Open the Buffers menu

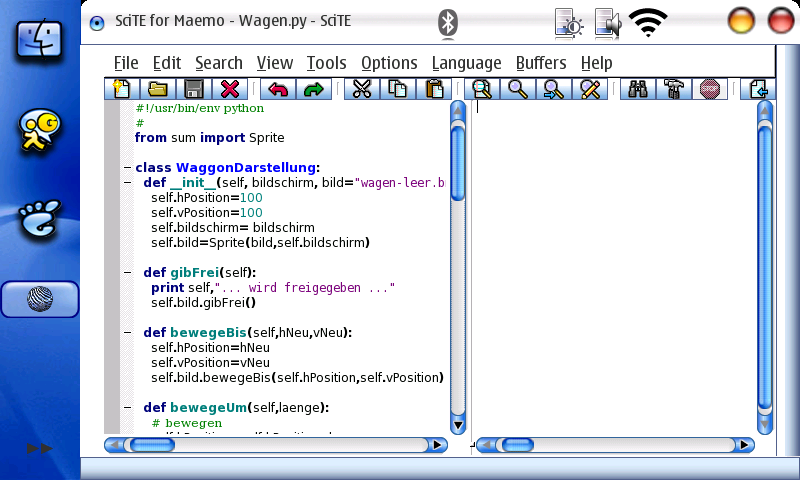click(540, 63)
